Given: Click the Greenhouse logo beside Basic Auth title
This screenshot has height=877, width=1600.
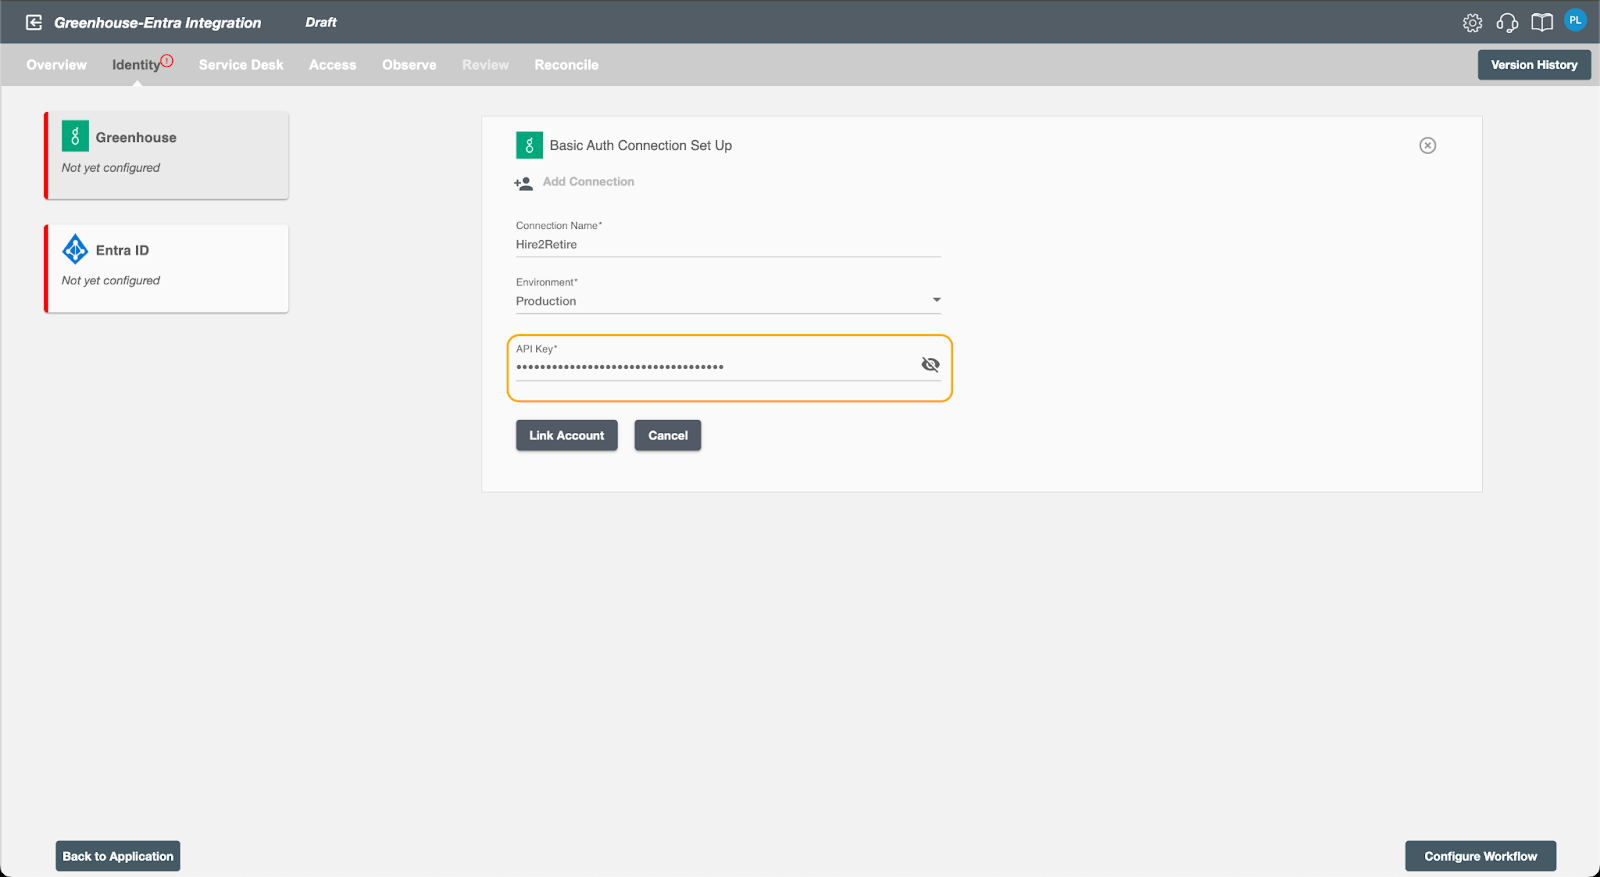Looking at the screenshot, I should [529, 145].
